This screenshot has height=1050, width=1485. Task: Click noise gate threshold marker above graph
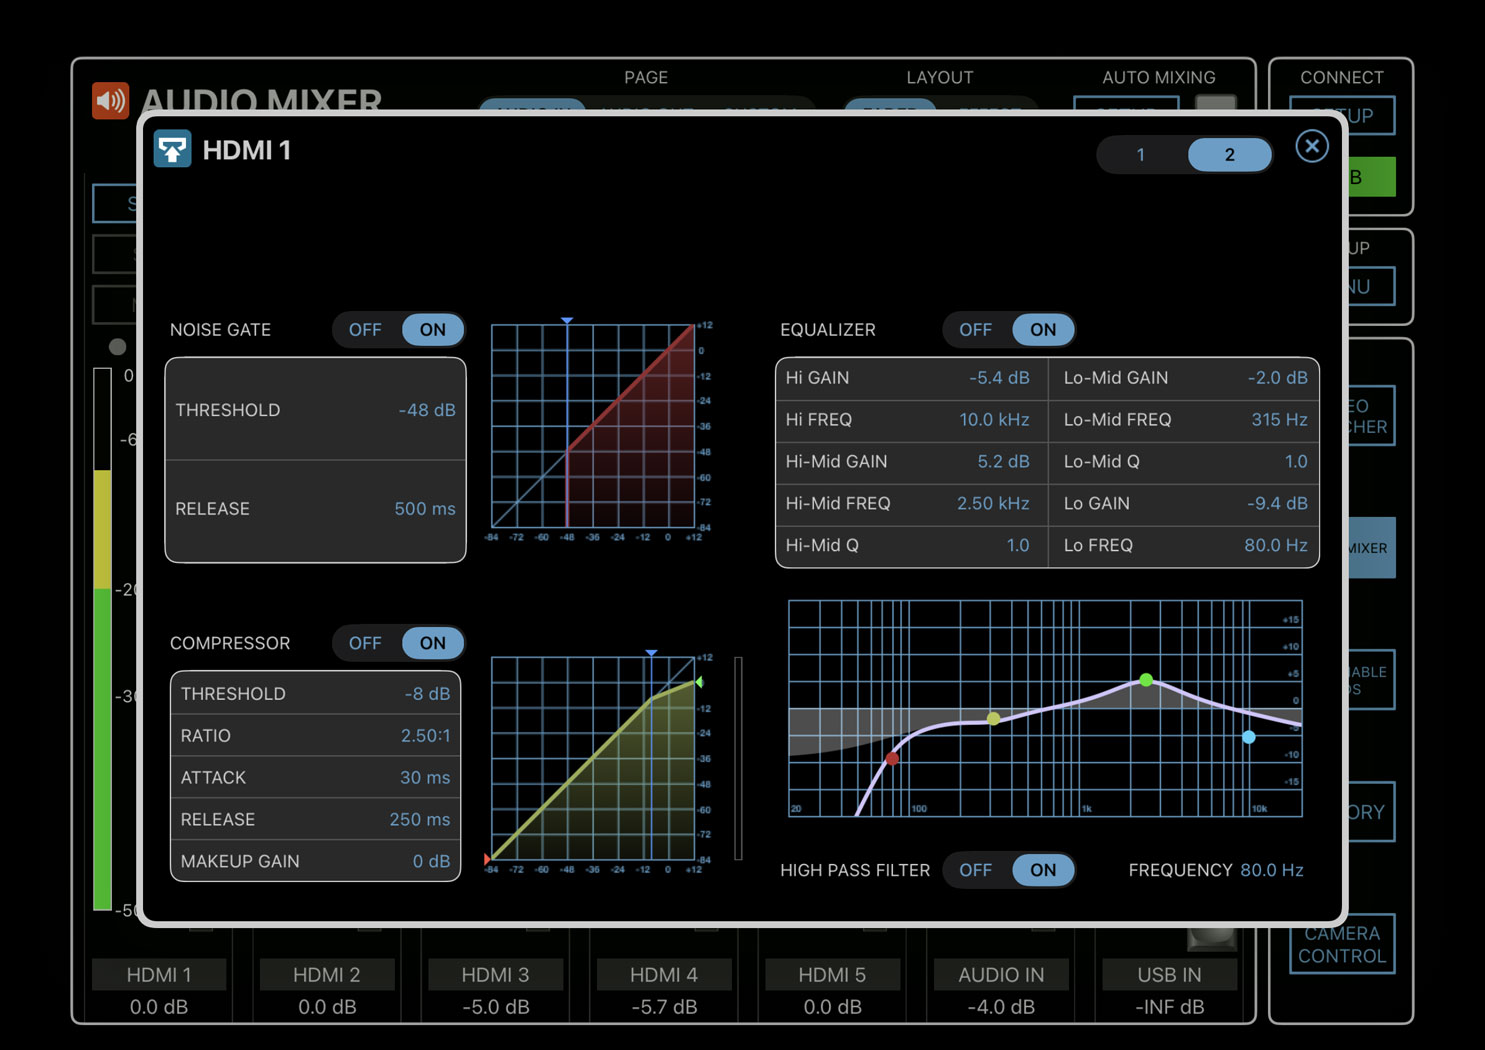[x=567, y=320]
